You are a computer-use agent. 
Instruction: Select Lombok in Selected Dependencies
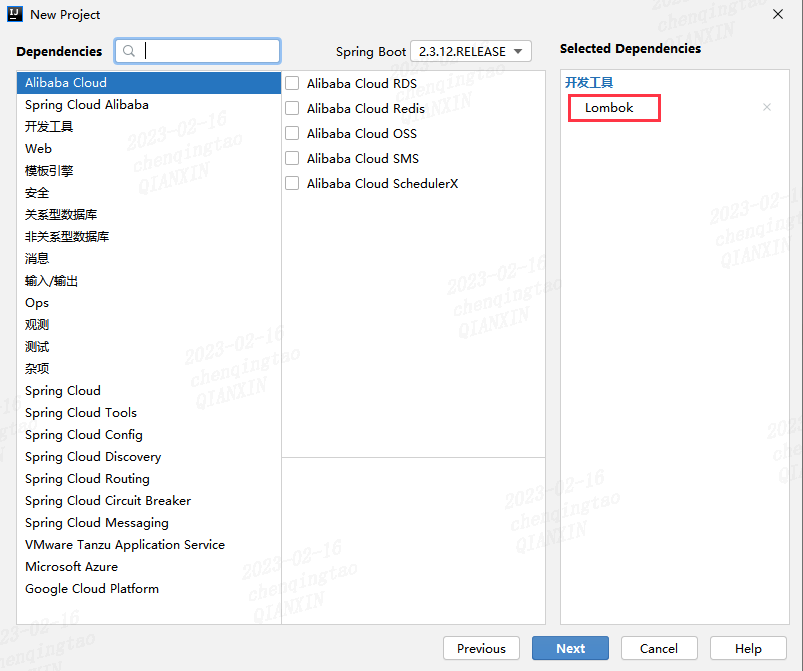pos(609,108)
